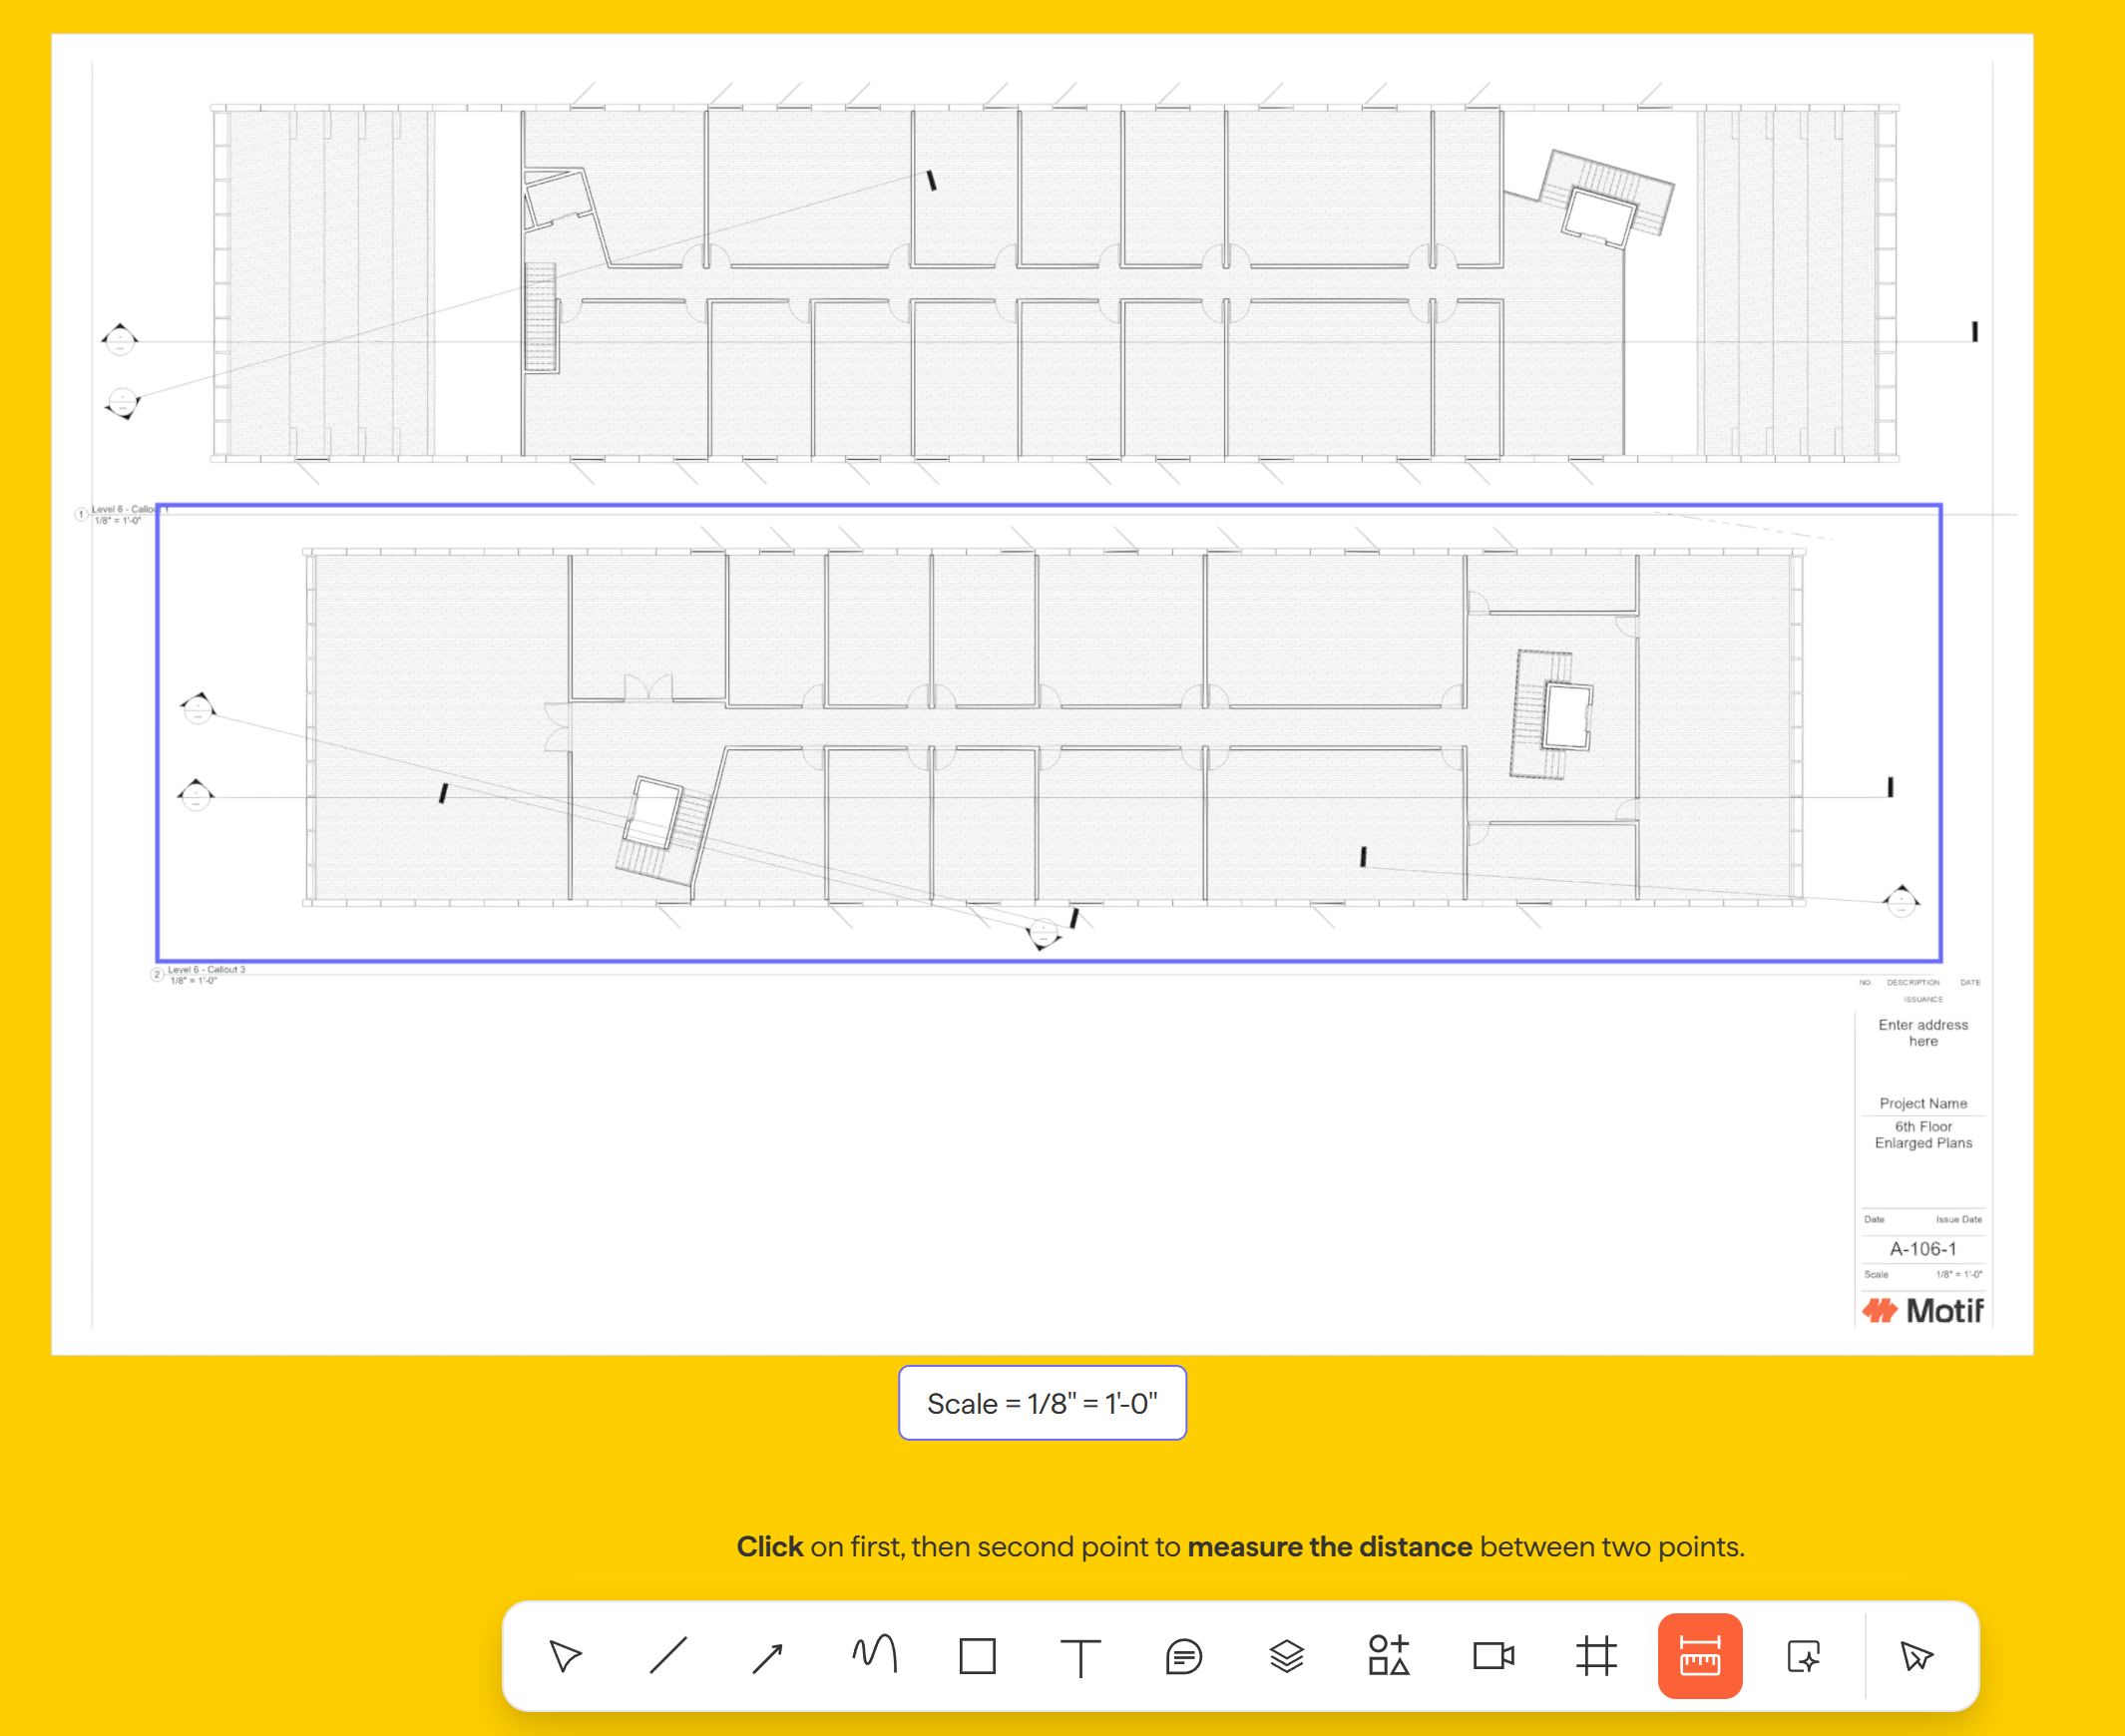This screenshot has height=1736, width=2125.
Task: Click the AI sparkle sticky tool
Action: click(1803, 1657)
